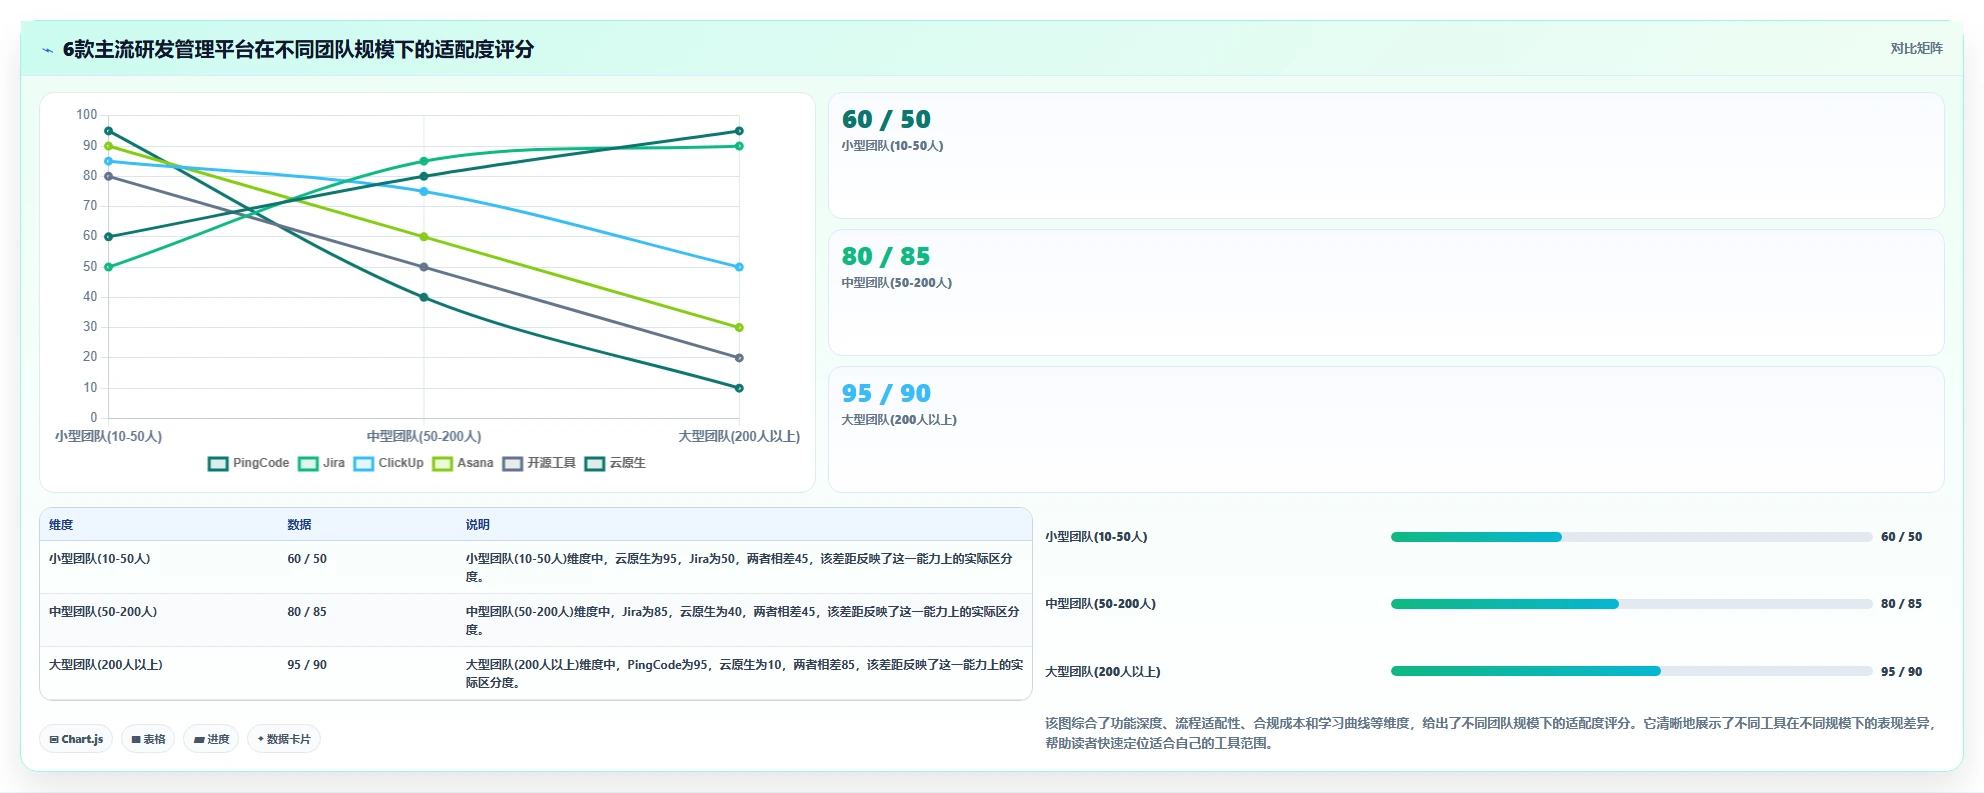Click the 小型团队 description text in the table

point(739,568)
